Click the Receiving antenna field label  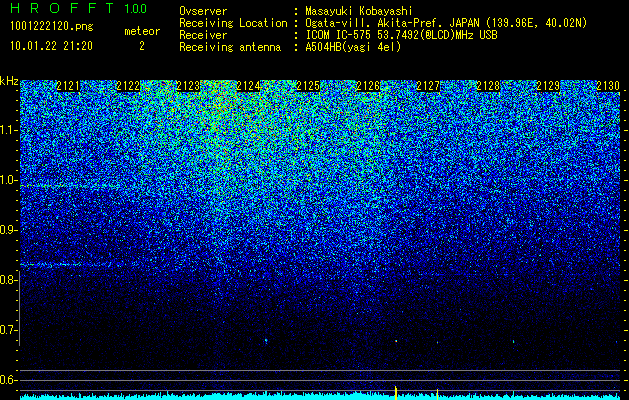[230, 47]
